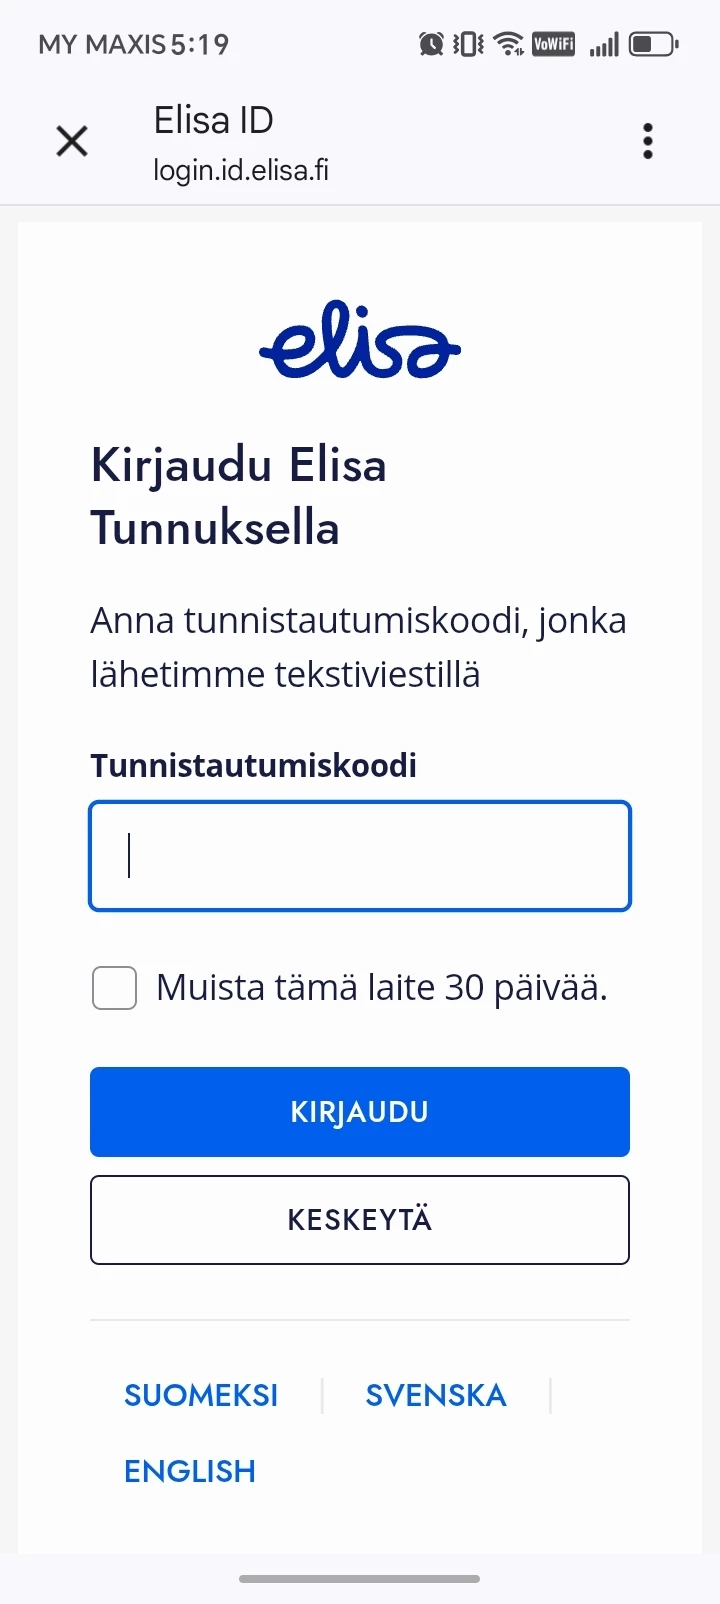Switch language to SUOMEKSI
This screenshot has width=720, height=1604.
tap(201, 1395)
